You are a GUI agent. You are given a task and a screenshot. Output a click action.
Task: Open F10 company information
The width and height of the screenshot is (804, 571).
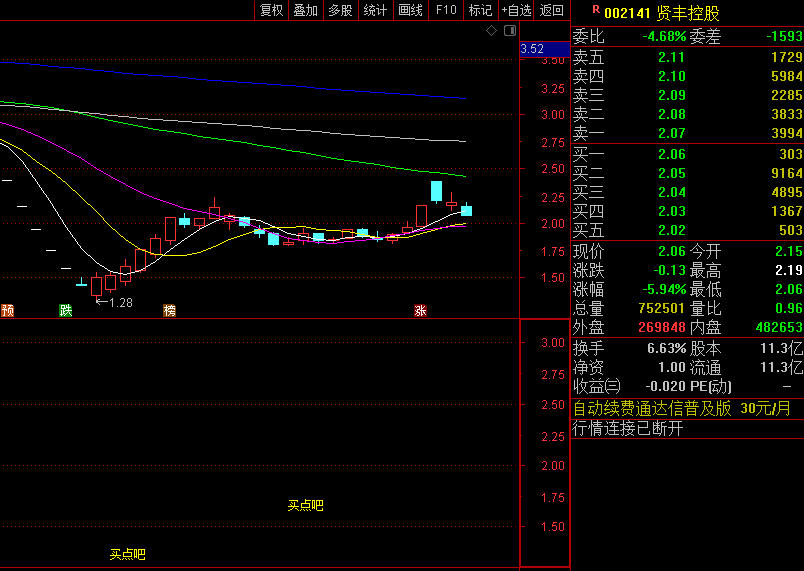coord(446,10)
